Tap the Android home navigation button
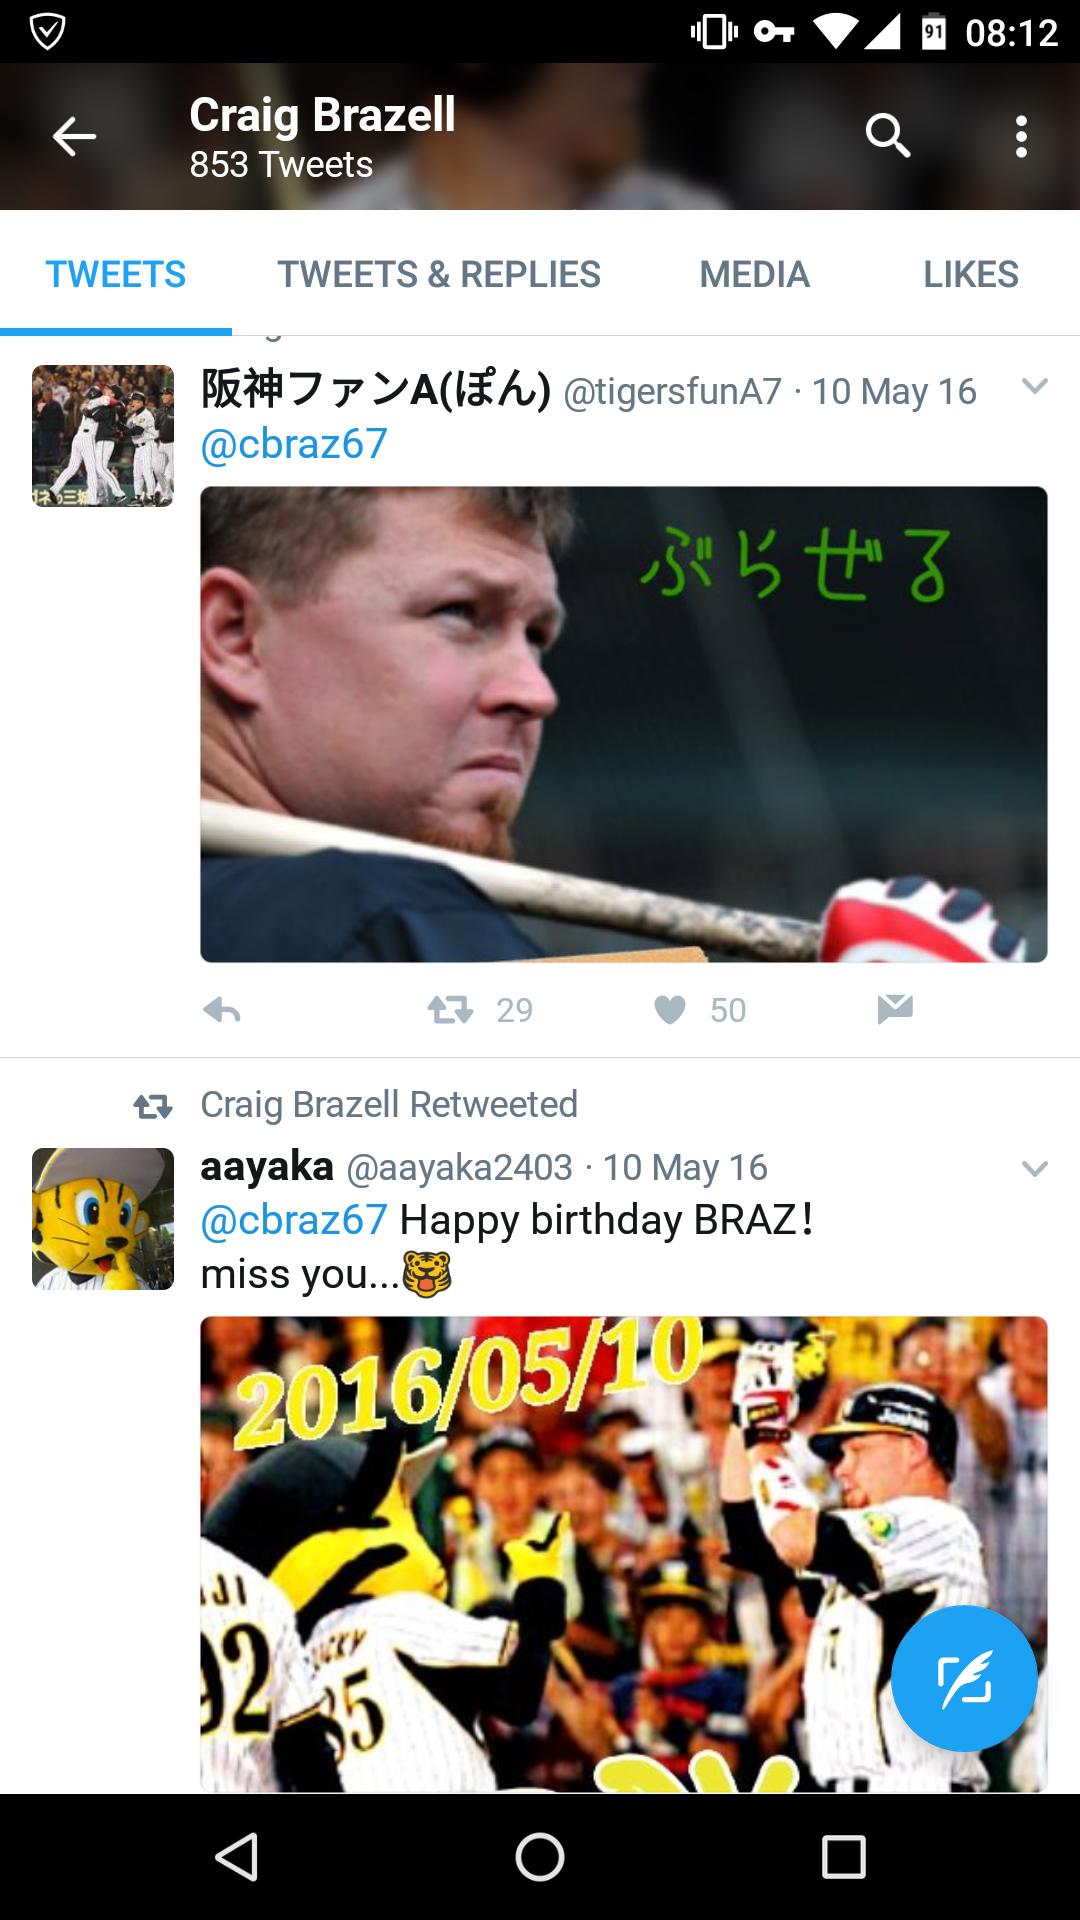Screen dimensions: 1080x1920 [540, 1858]
